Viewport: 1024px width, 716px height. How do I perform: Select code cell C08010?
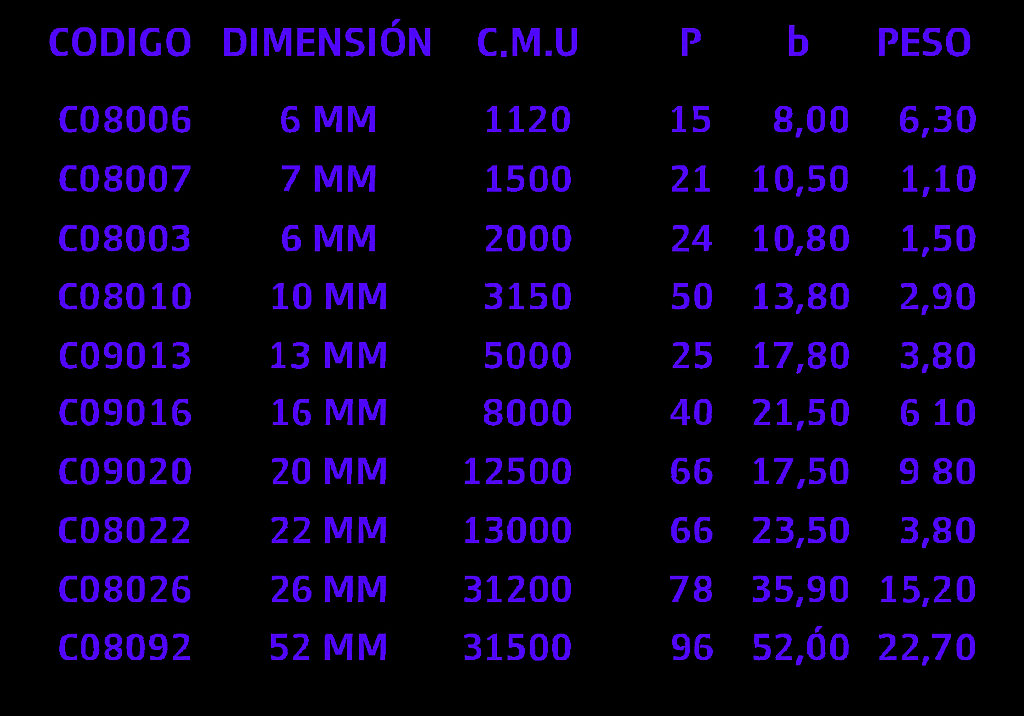point(125,297)
